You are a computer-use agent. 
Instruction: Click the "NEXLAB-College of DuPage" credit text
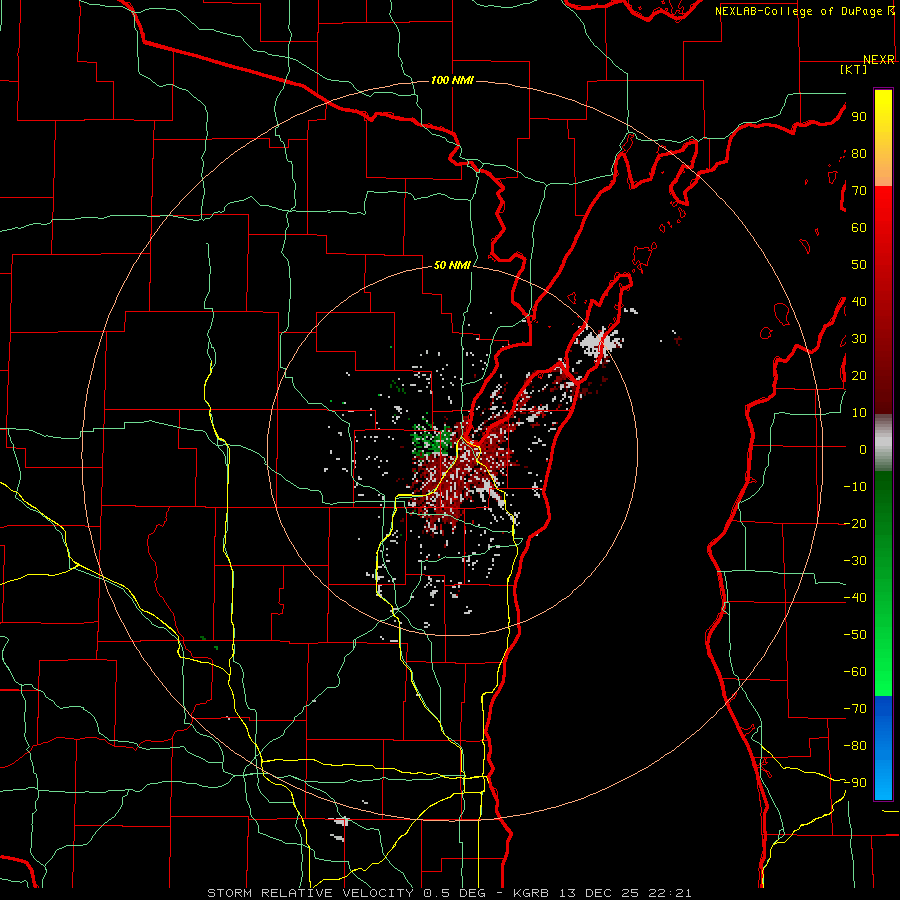pos(798,11)
